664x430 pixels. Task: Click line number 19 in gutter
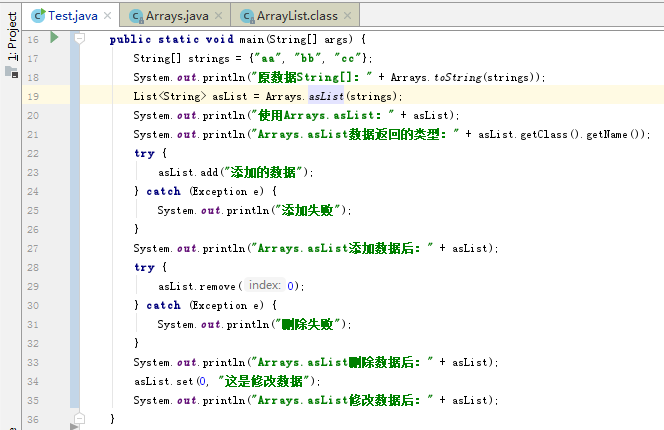tap(33, 97)
